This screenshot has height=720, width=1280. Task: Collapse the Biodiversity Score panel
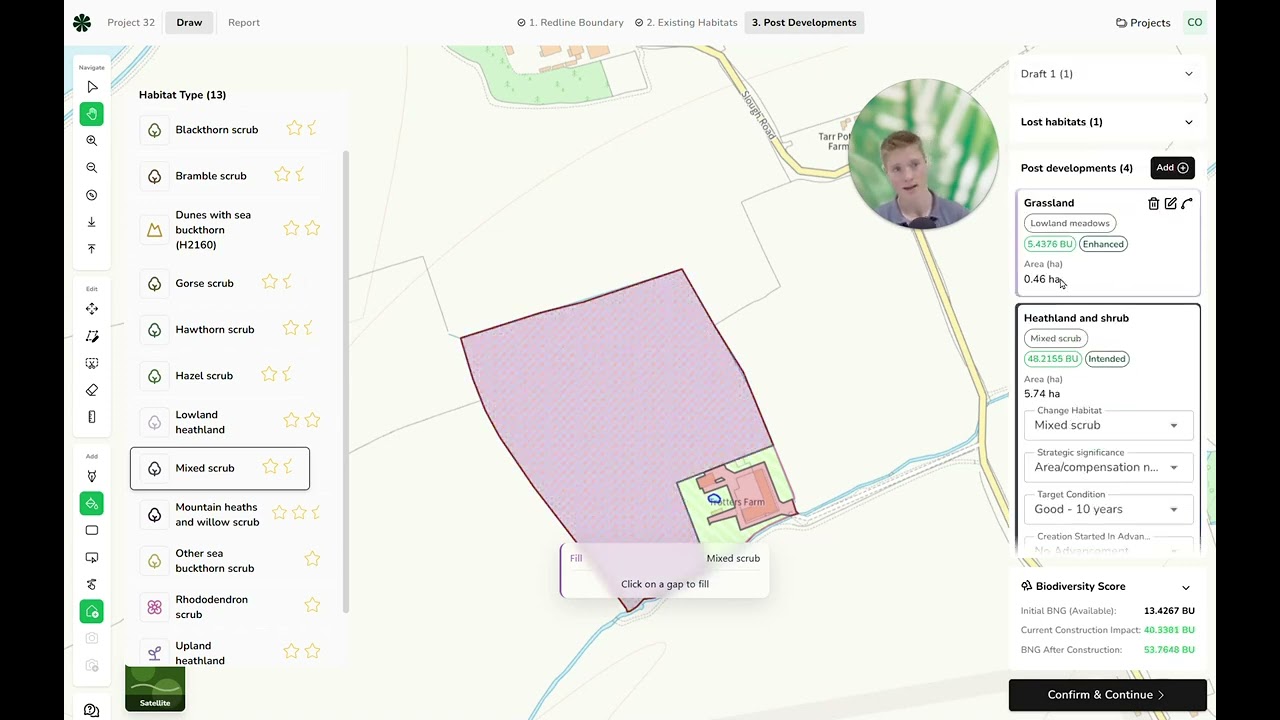pos(1186,587)
